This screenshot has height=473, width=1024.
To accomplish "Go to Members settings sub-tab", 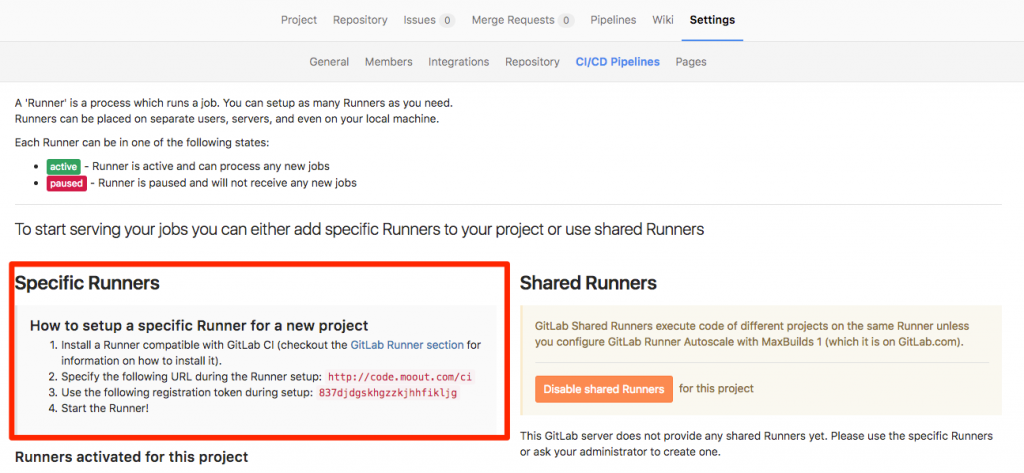I will point(388,62).
